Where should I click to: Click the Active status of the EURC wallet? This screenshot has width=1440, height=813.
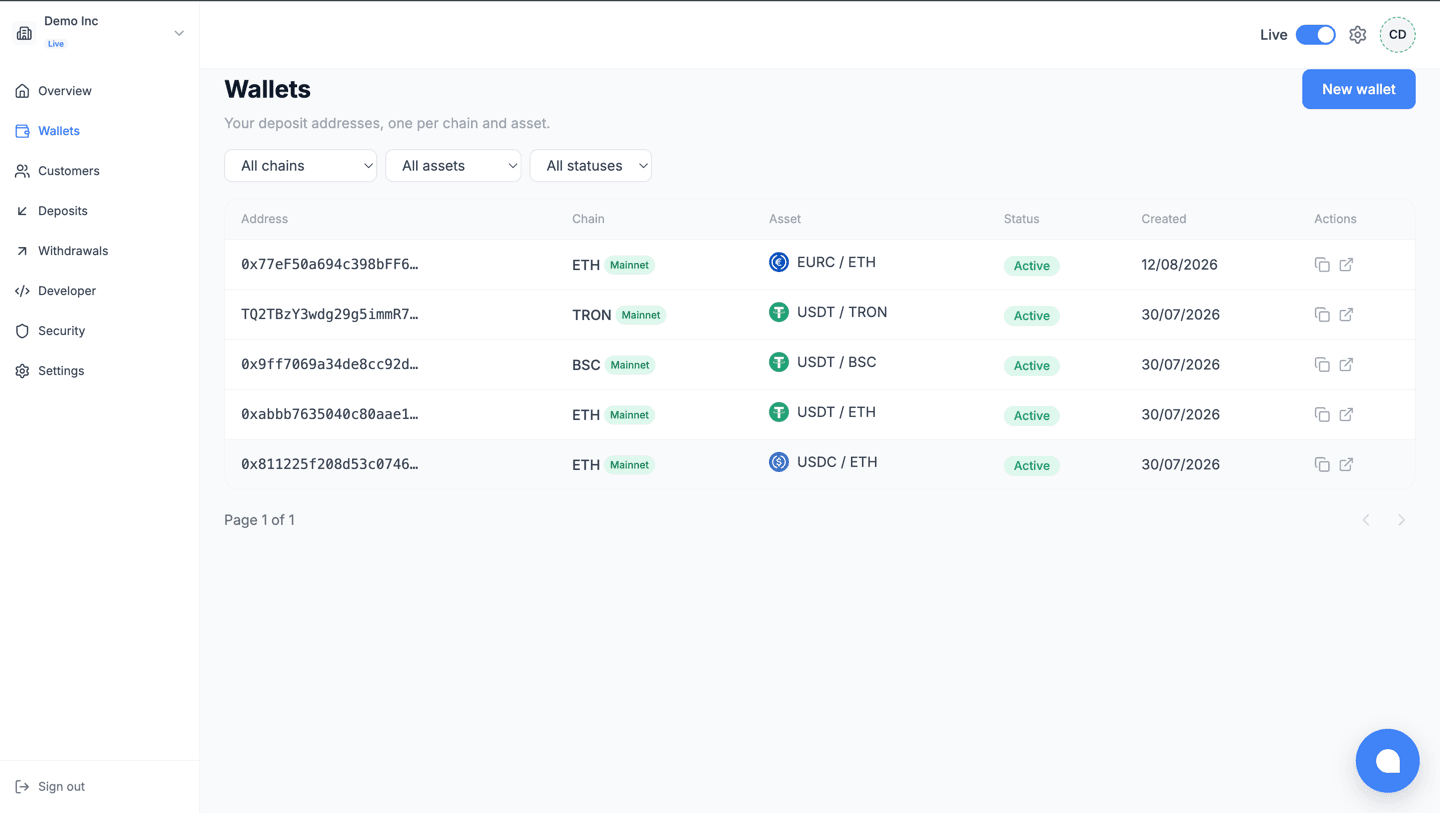pos(1031,266)
